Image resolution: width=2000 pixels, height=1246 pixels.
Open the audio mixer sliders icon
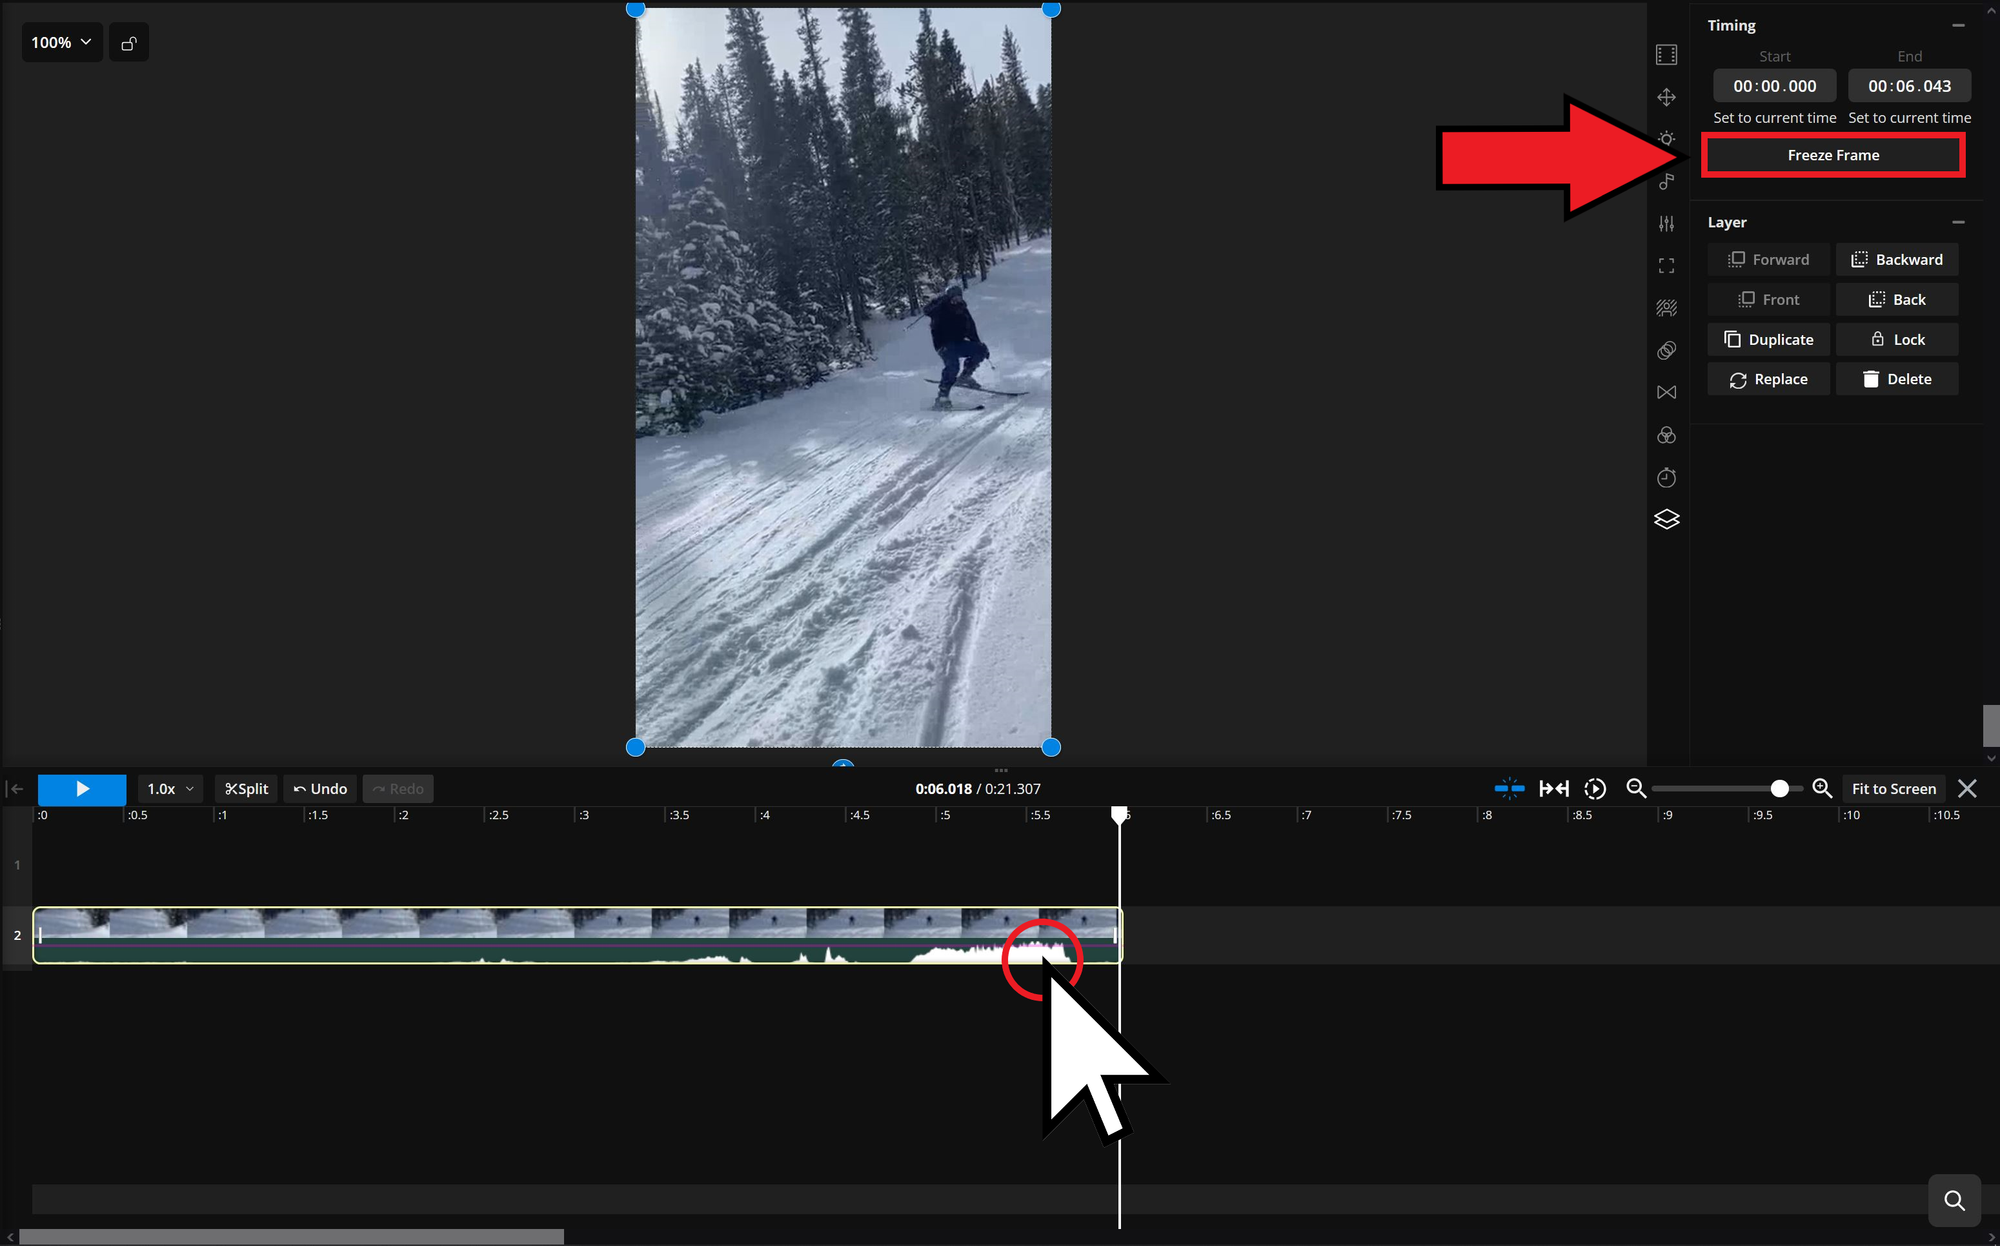pyautogui.click(x=1666, y=224)
